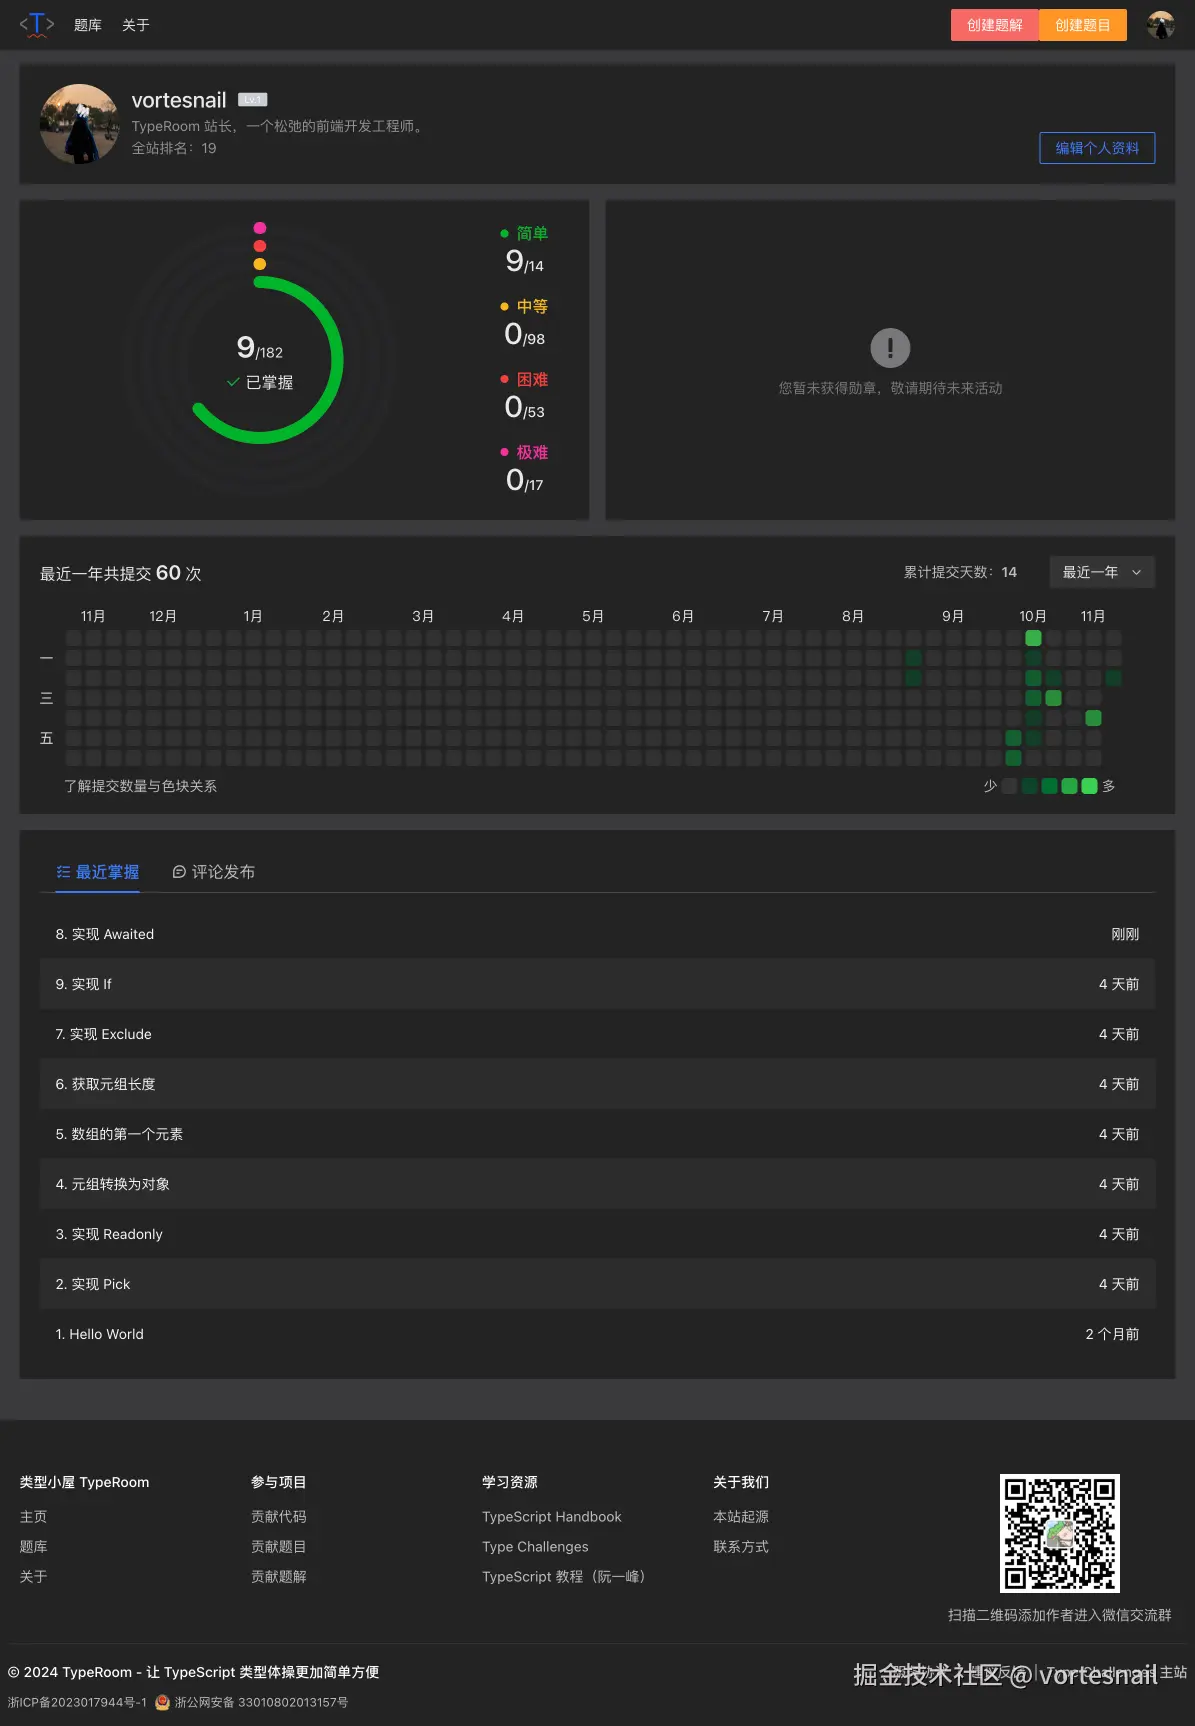The image size is (1195, 1726).
Task: Switch to the 评论发布 tab
Action: click(214, 872)
